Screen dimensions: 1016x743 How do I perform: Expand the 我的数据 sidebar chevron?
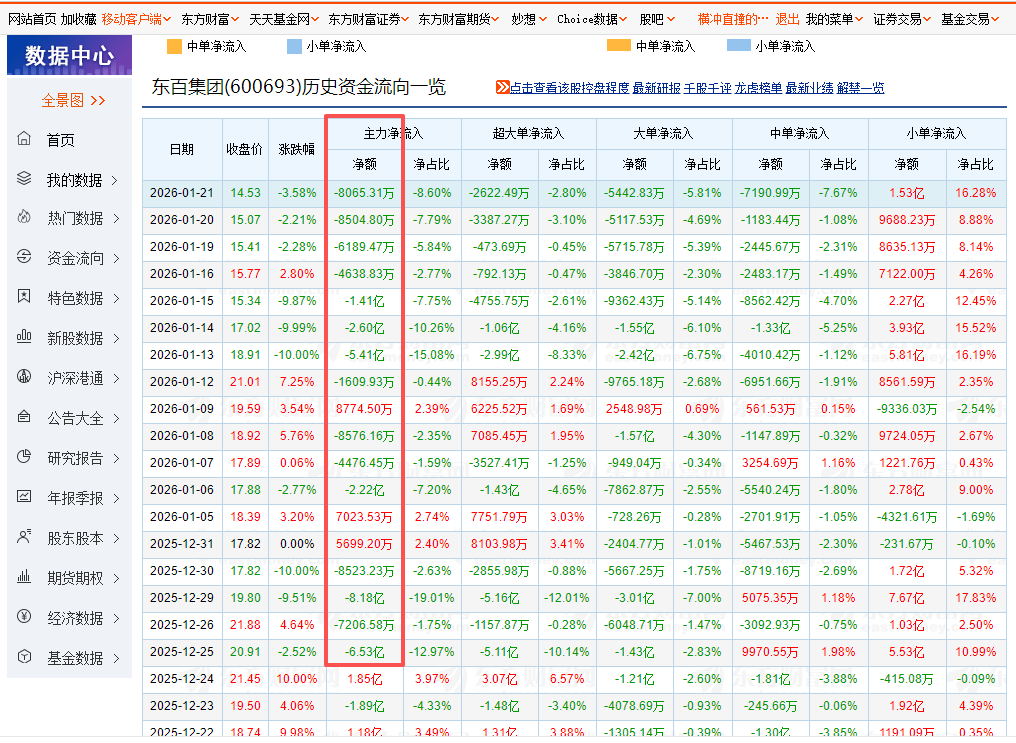pos(115,180)
